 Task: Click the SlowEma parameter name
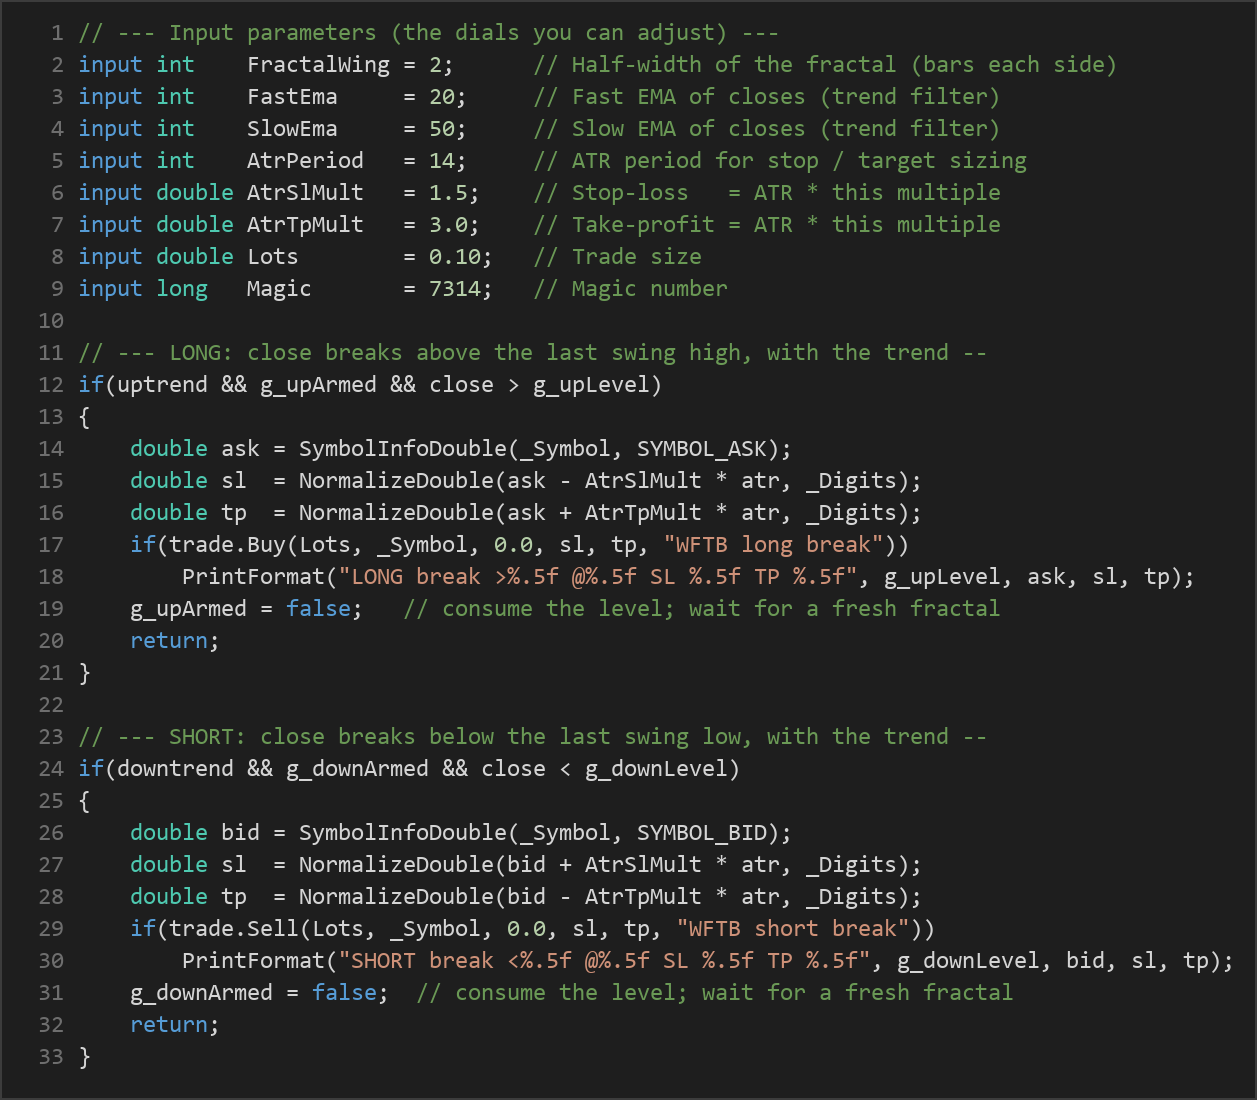(292, 129)
